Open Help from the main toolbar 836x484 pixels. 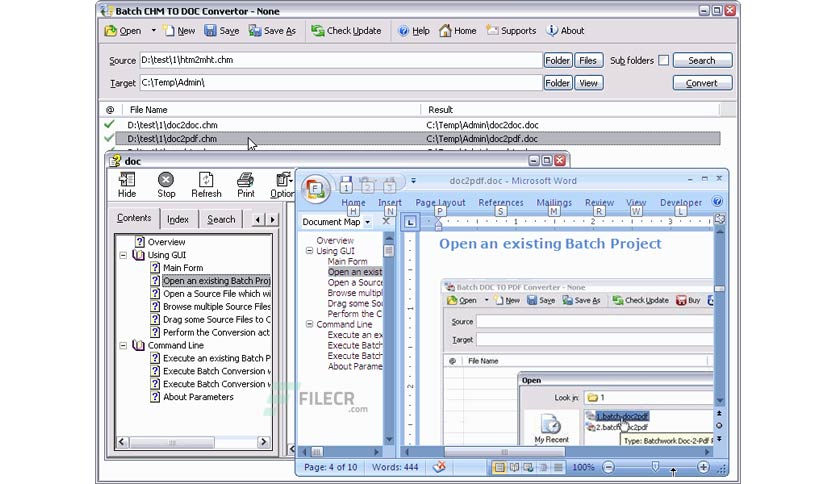(414, 31)
